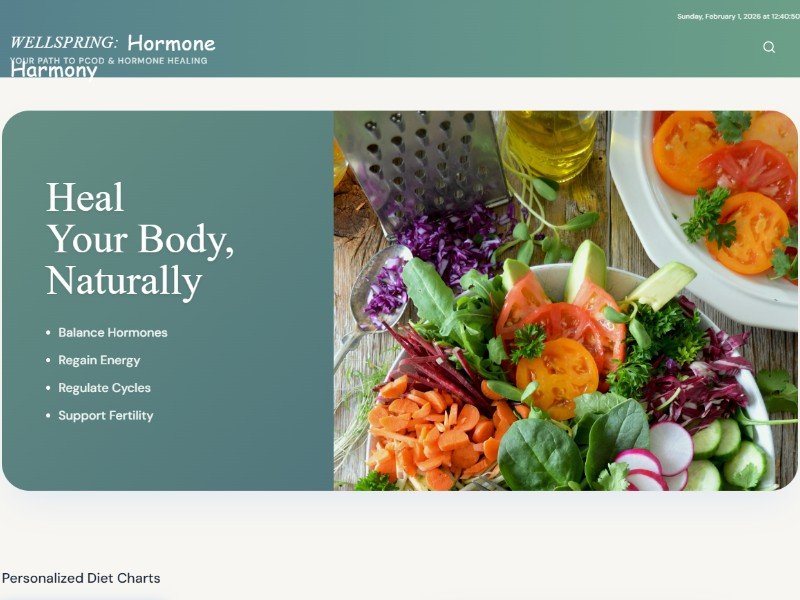Image resolution: width=800 pixels, height=600 pixels.
Task: Select the Support Fertility bullet item
Action: (106, 415)
